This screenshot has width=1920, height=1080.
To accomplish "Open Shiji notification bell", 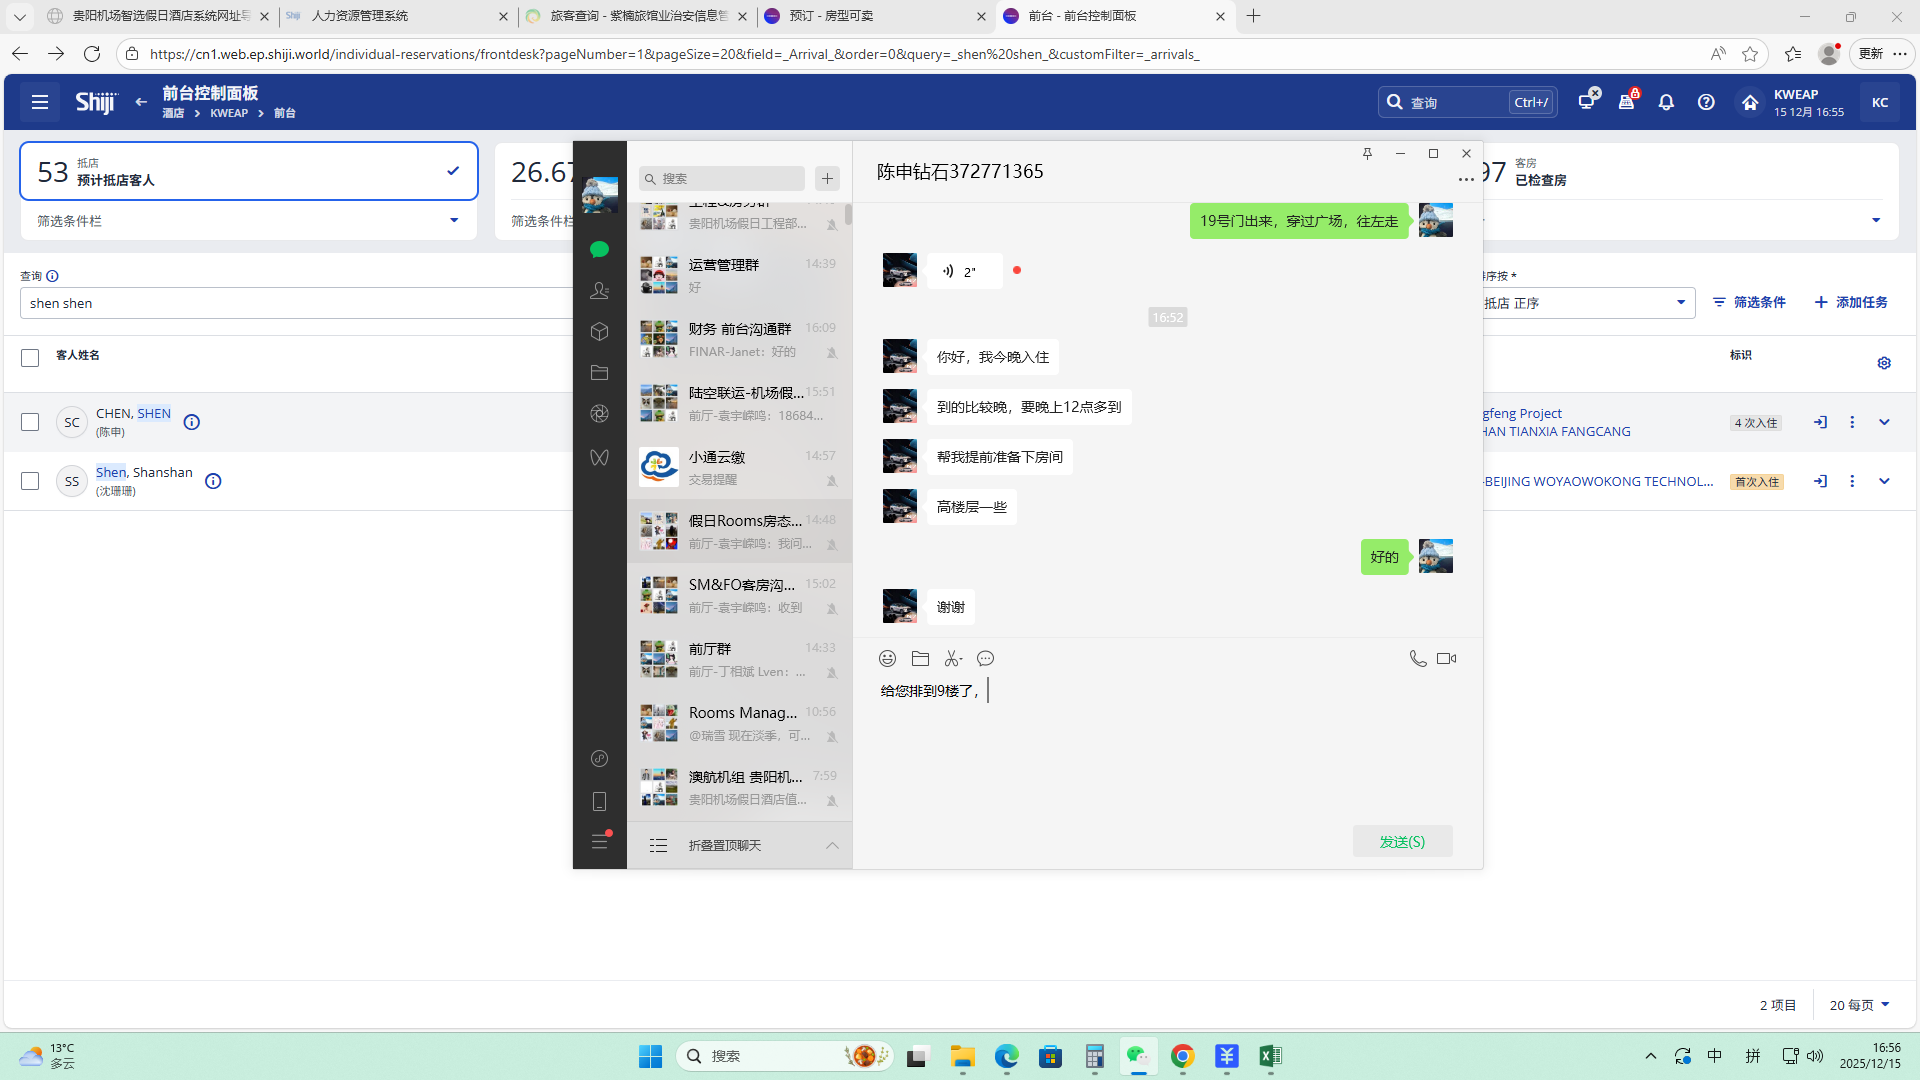I will pos(1666,102).
